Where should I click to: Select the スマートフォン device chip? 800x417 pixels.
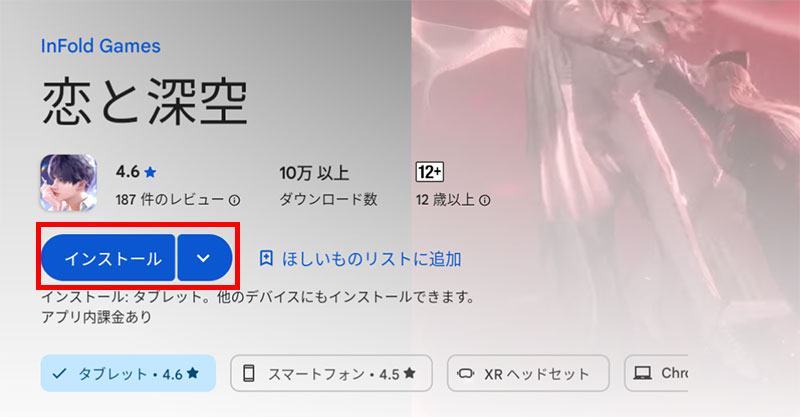tap(331, 374)
